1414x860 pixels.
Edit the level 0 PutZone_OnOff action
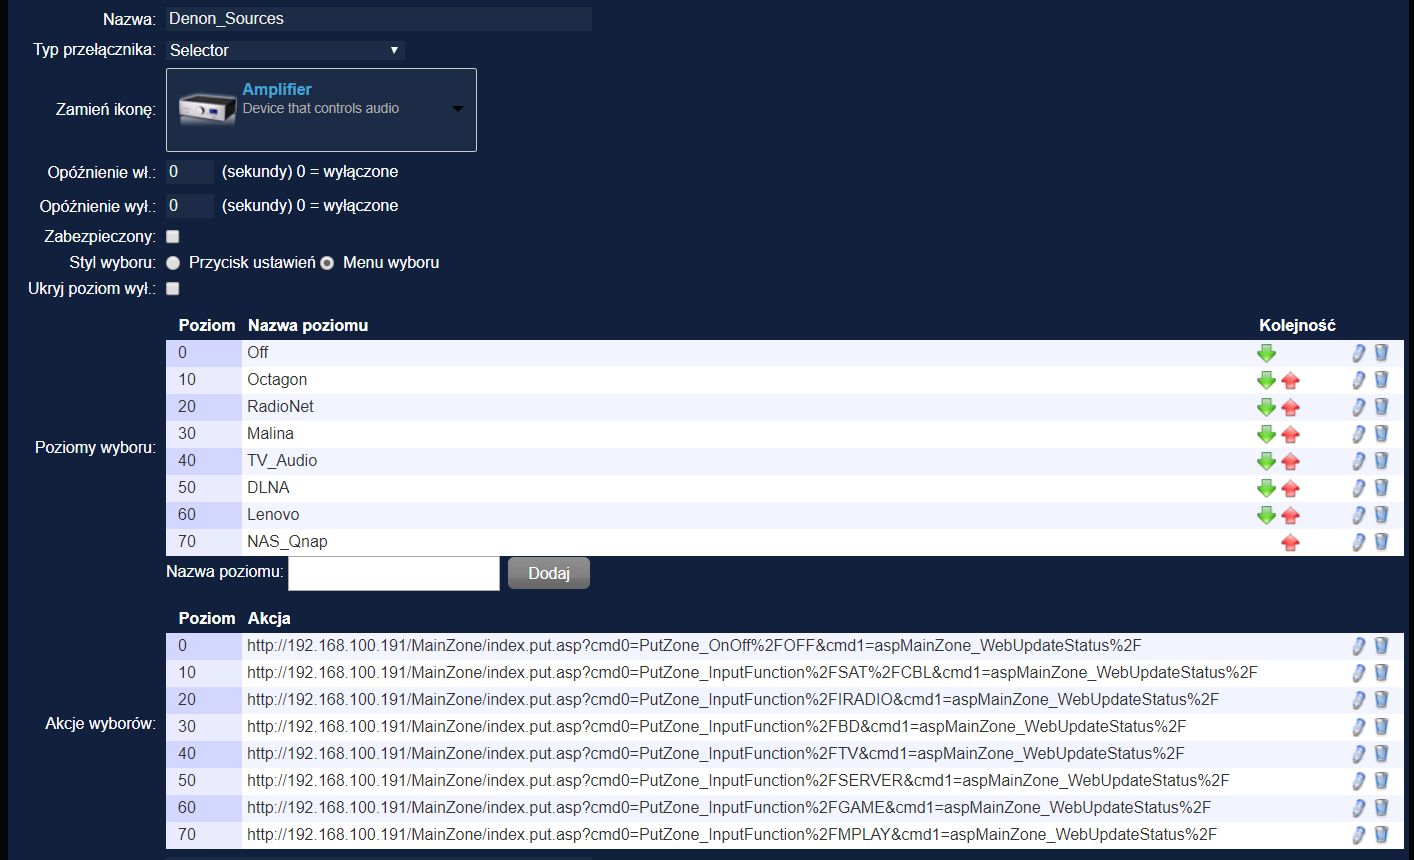pyautogui.click(x=1358, y=646)
